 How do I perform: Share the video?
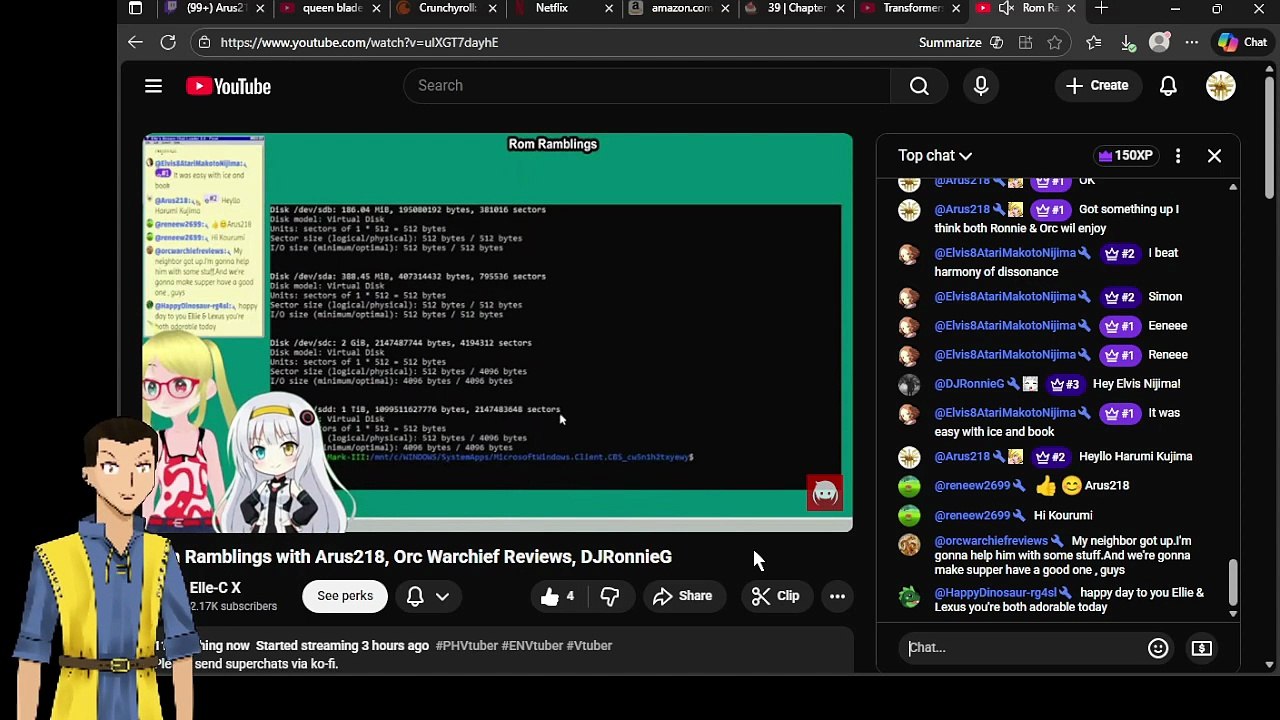point(682,596)
